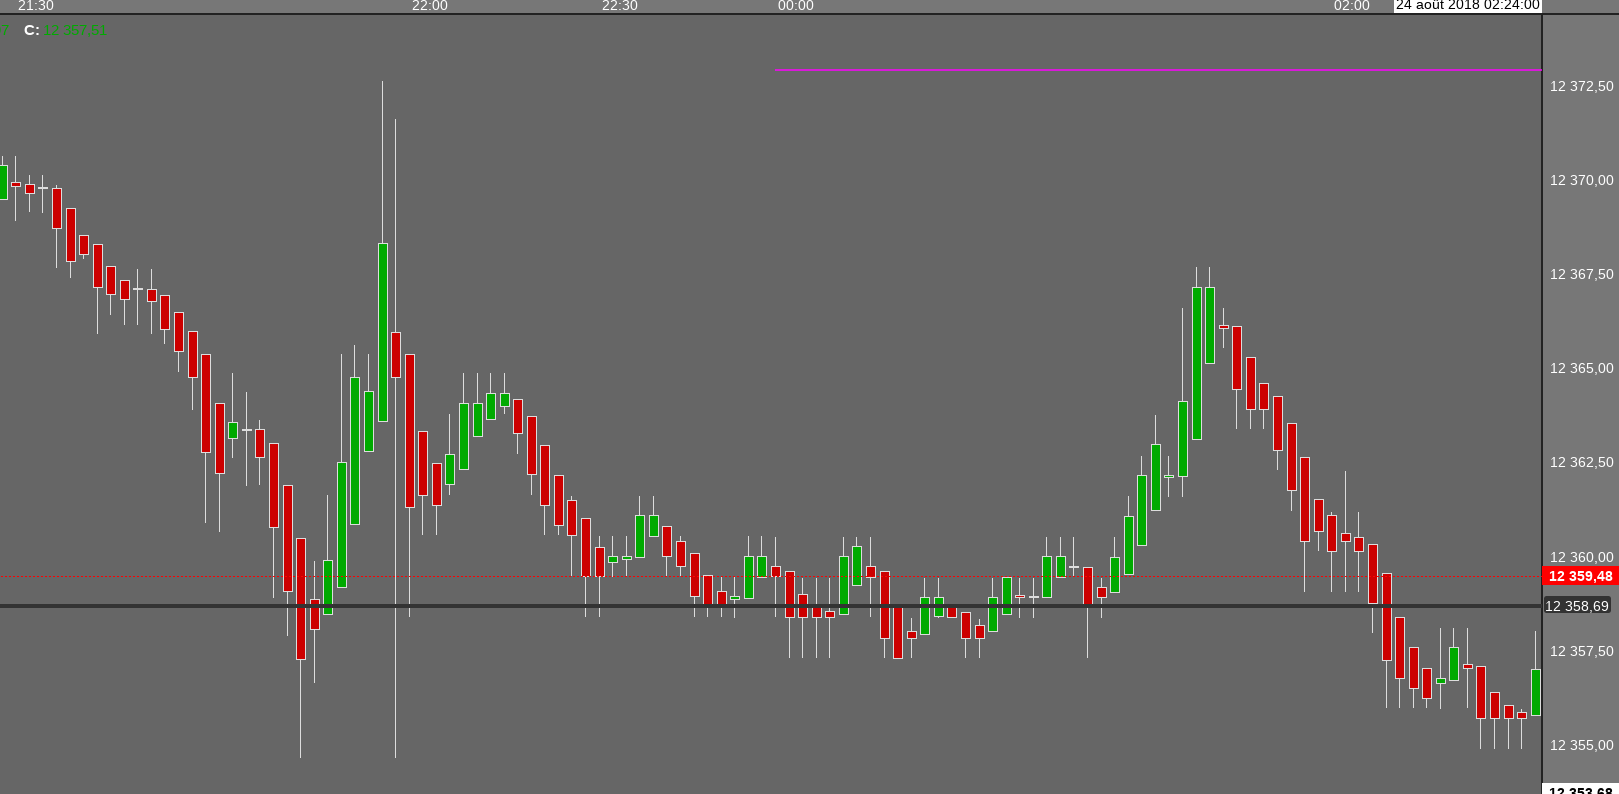Click the 12 365,00 price axis label
The image size is (1619, 794).
pyautogui.click(x=1581, y=368)
